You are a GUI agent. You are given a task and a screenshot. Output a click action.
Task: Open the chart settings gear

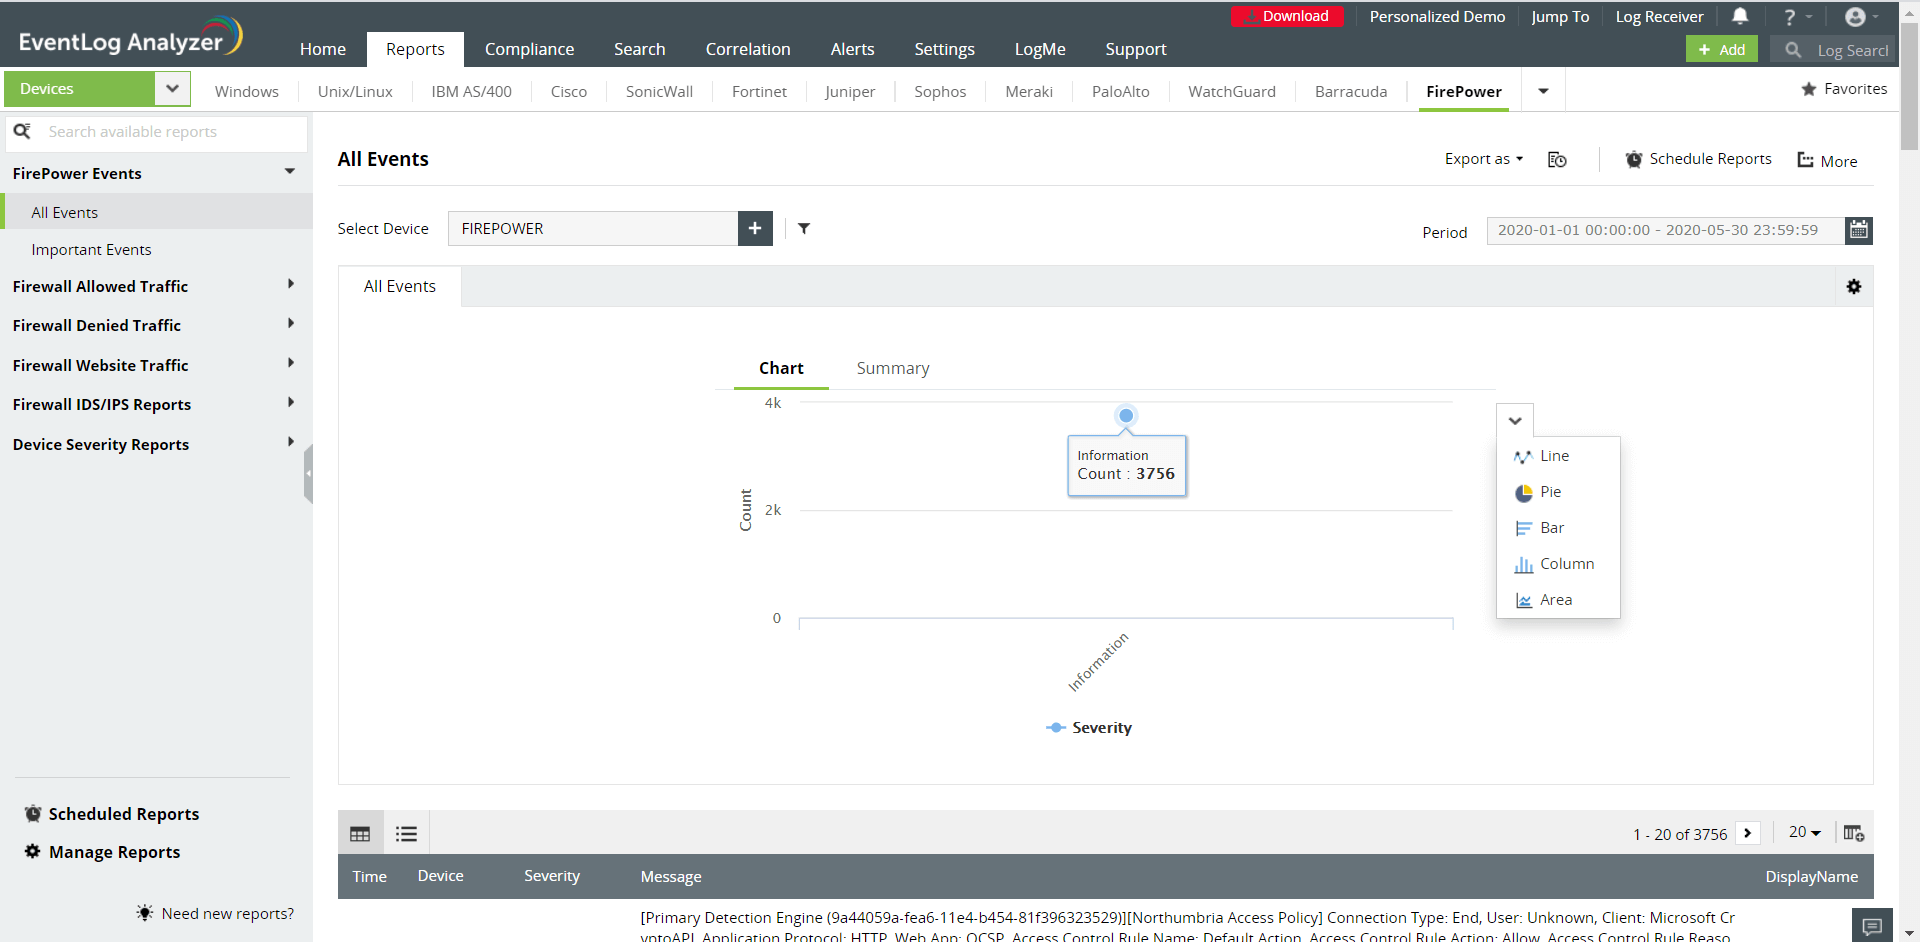pyautogui.click(x=1854, y=287)
